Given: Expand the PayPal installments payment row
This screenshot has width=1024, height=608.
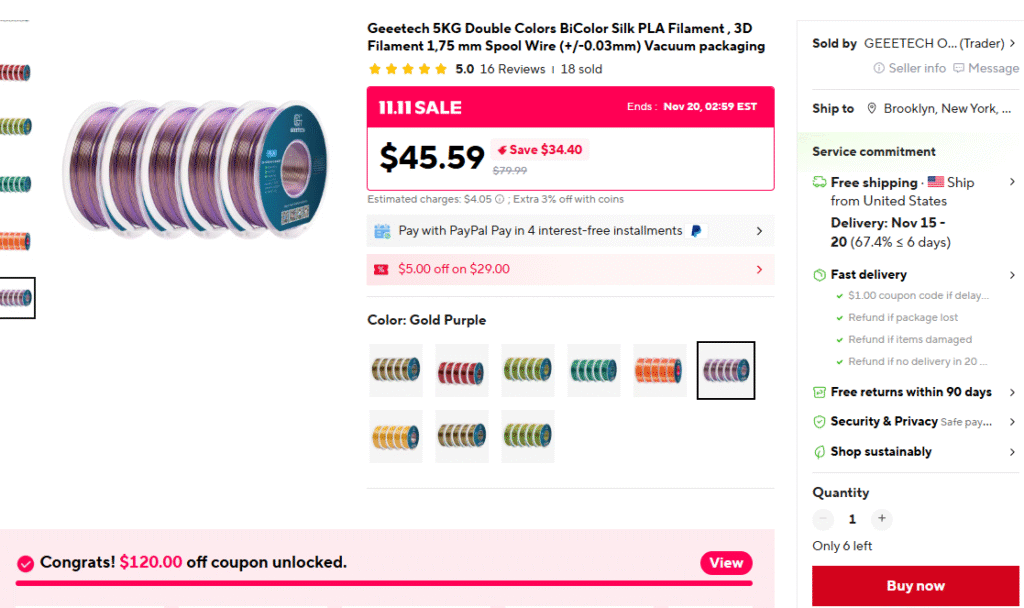Looking at the screenshot, I should tap(759, 231).
